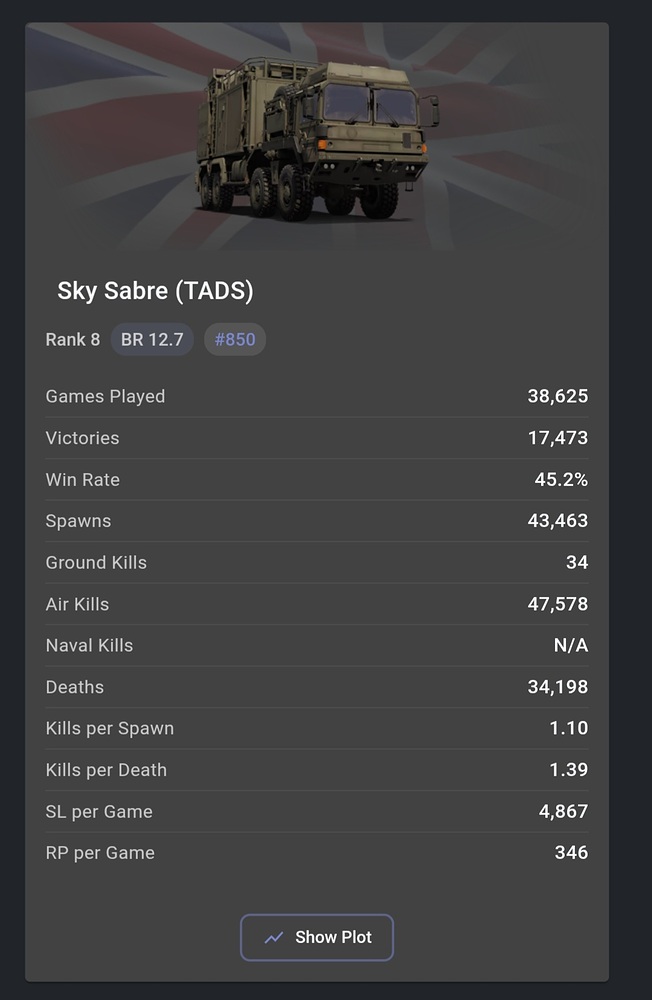The image size is (652, 1000).
Task: Click the Sky Sabre truck image
Action: (x=317, y=139)
